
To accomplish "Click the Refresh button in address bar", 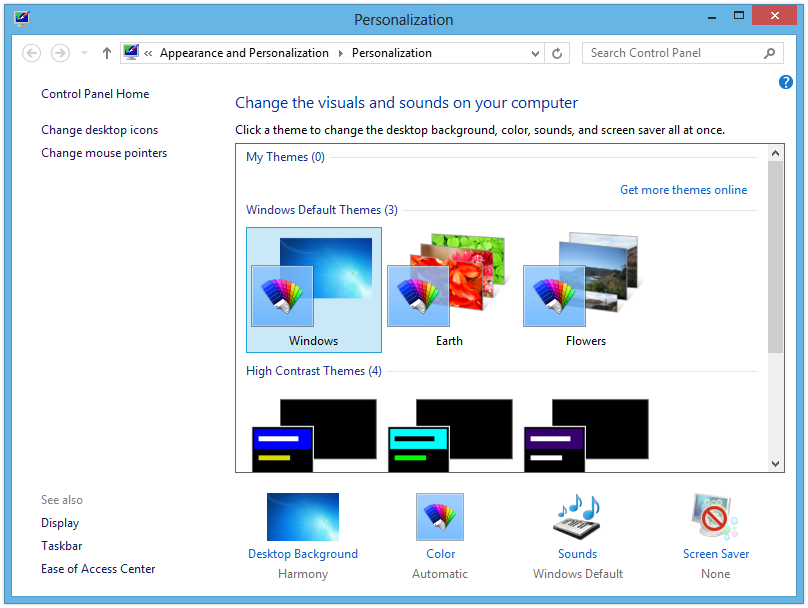I will point(558,53).
